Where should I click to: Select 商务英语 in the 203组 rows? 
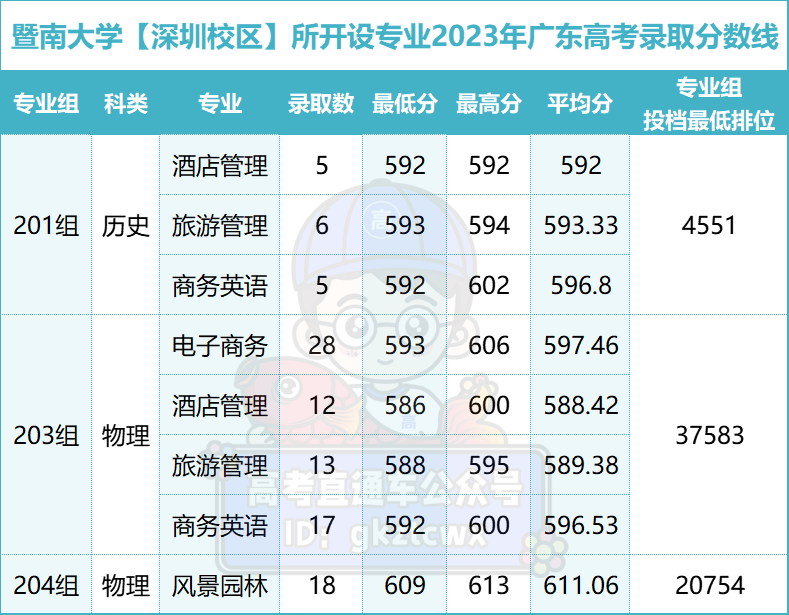tap(220, 525)
